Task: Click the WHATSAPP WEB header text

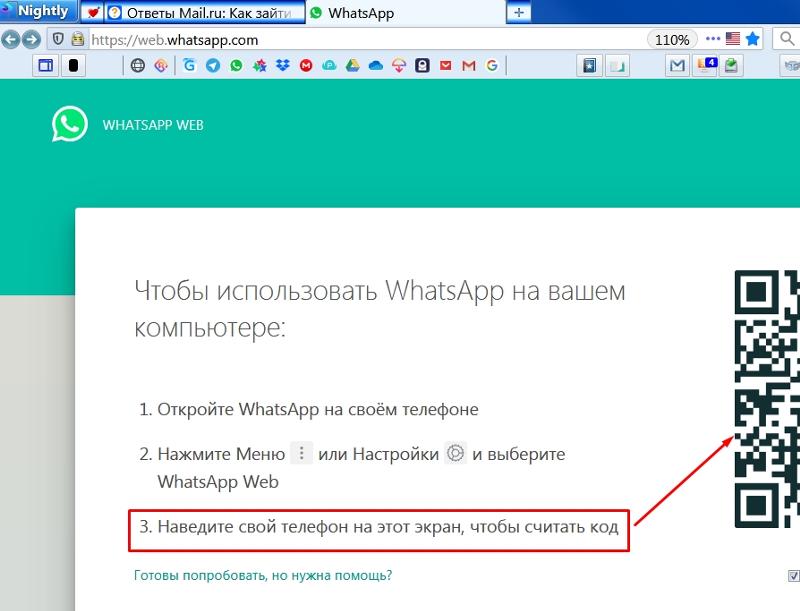Action: point(153,125)
